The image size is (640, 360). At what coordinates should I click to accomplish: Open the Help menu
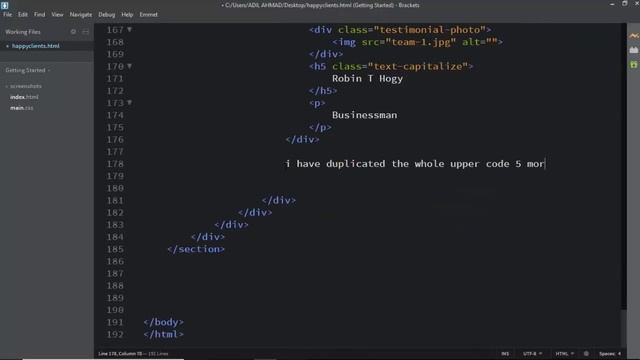tap(127, 14)
